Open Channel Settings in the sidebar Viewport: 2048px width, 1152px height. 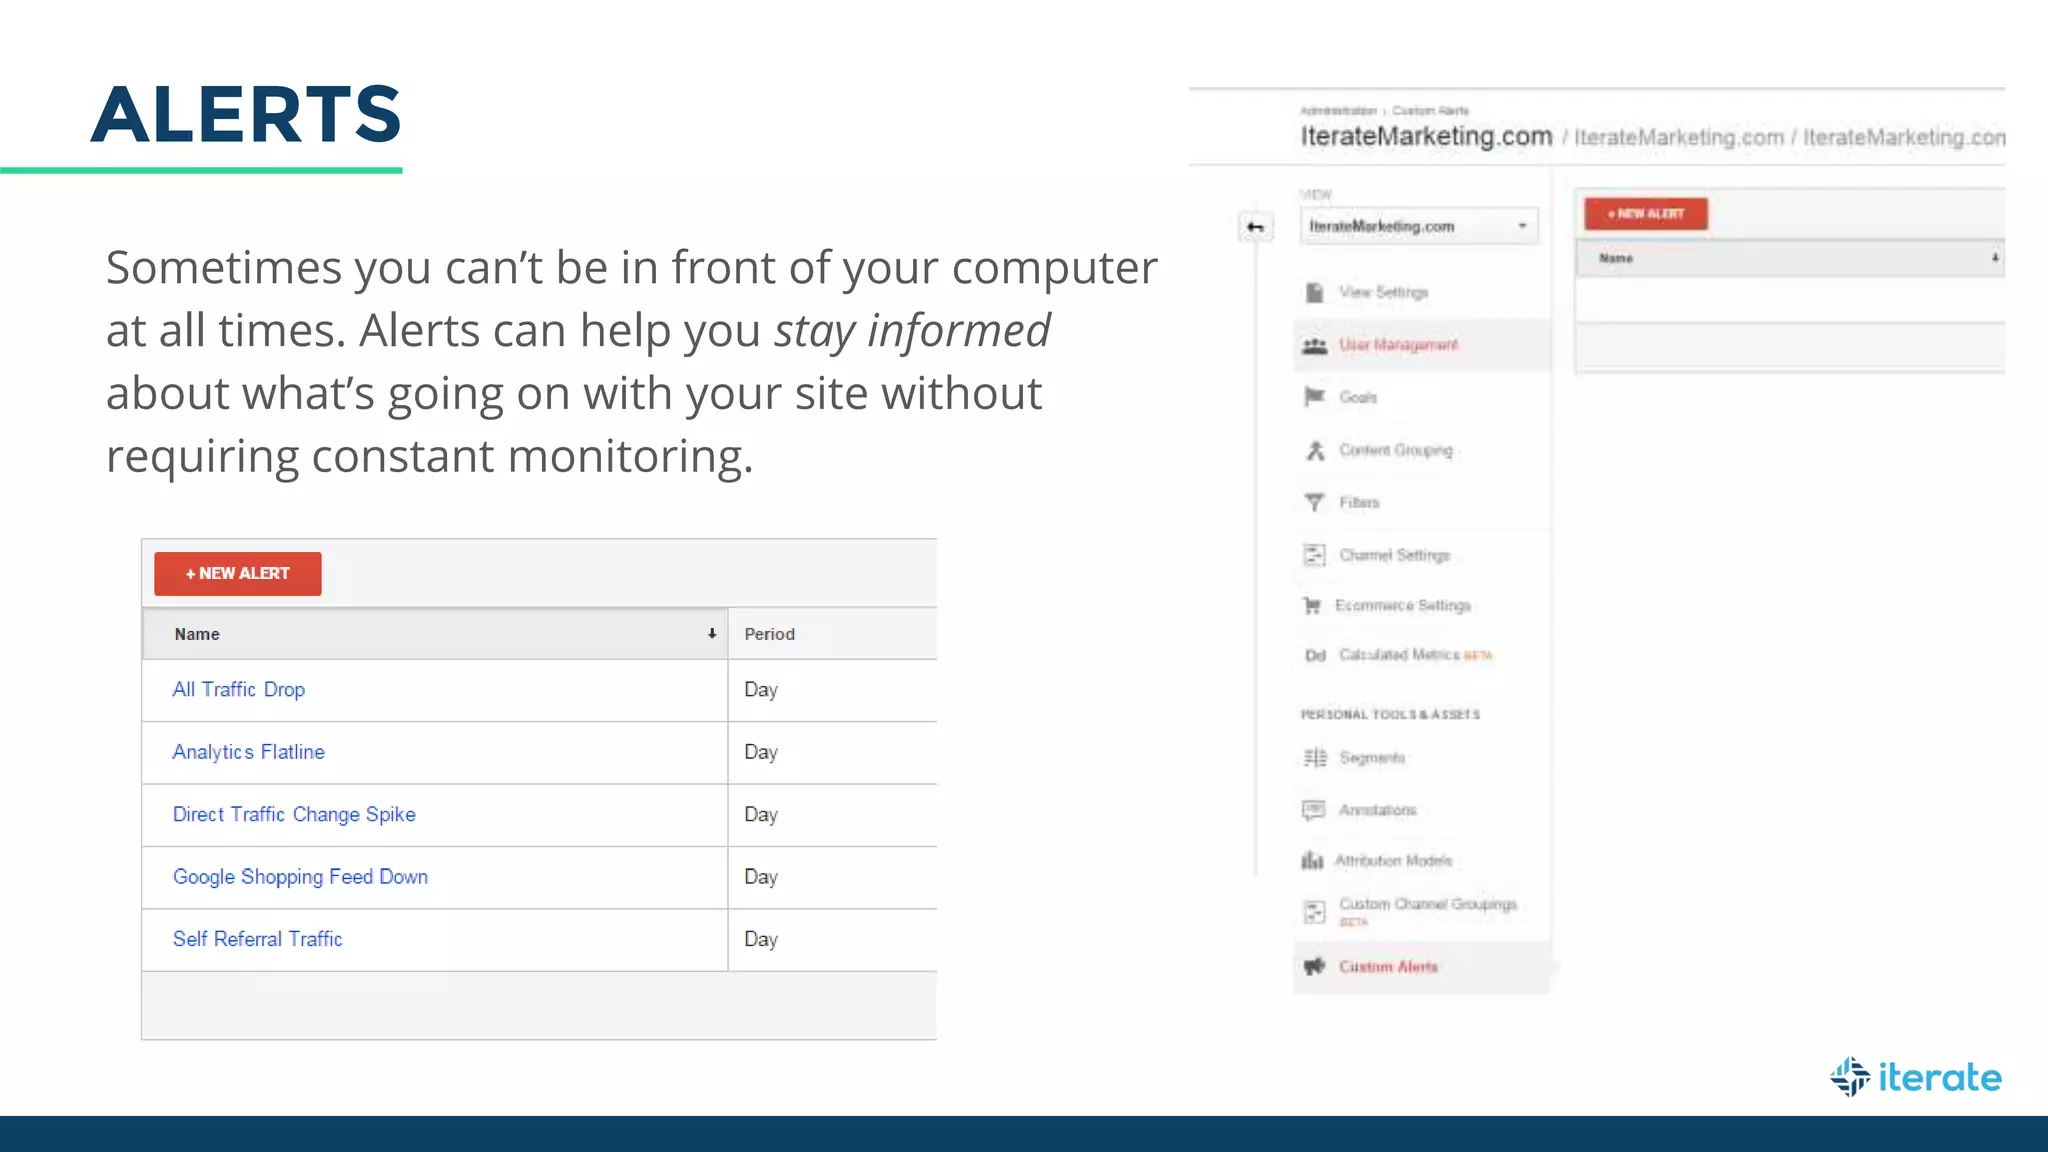pyautogui.click(x=1395, y=555)
